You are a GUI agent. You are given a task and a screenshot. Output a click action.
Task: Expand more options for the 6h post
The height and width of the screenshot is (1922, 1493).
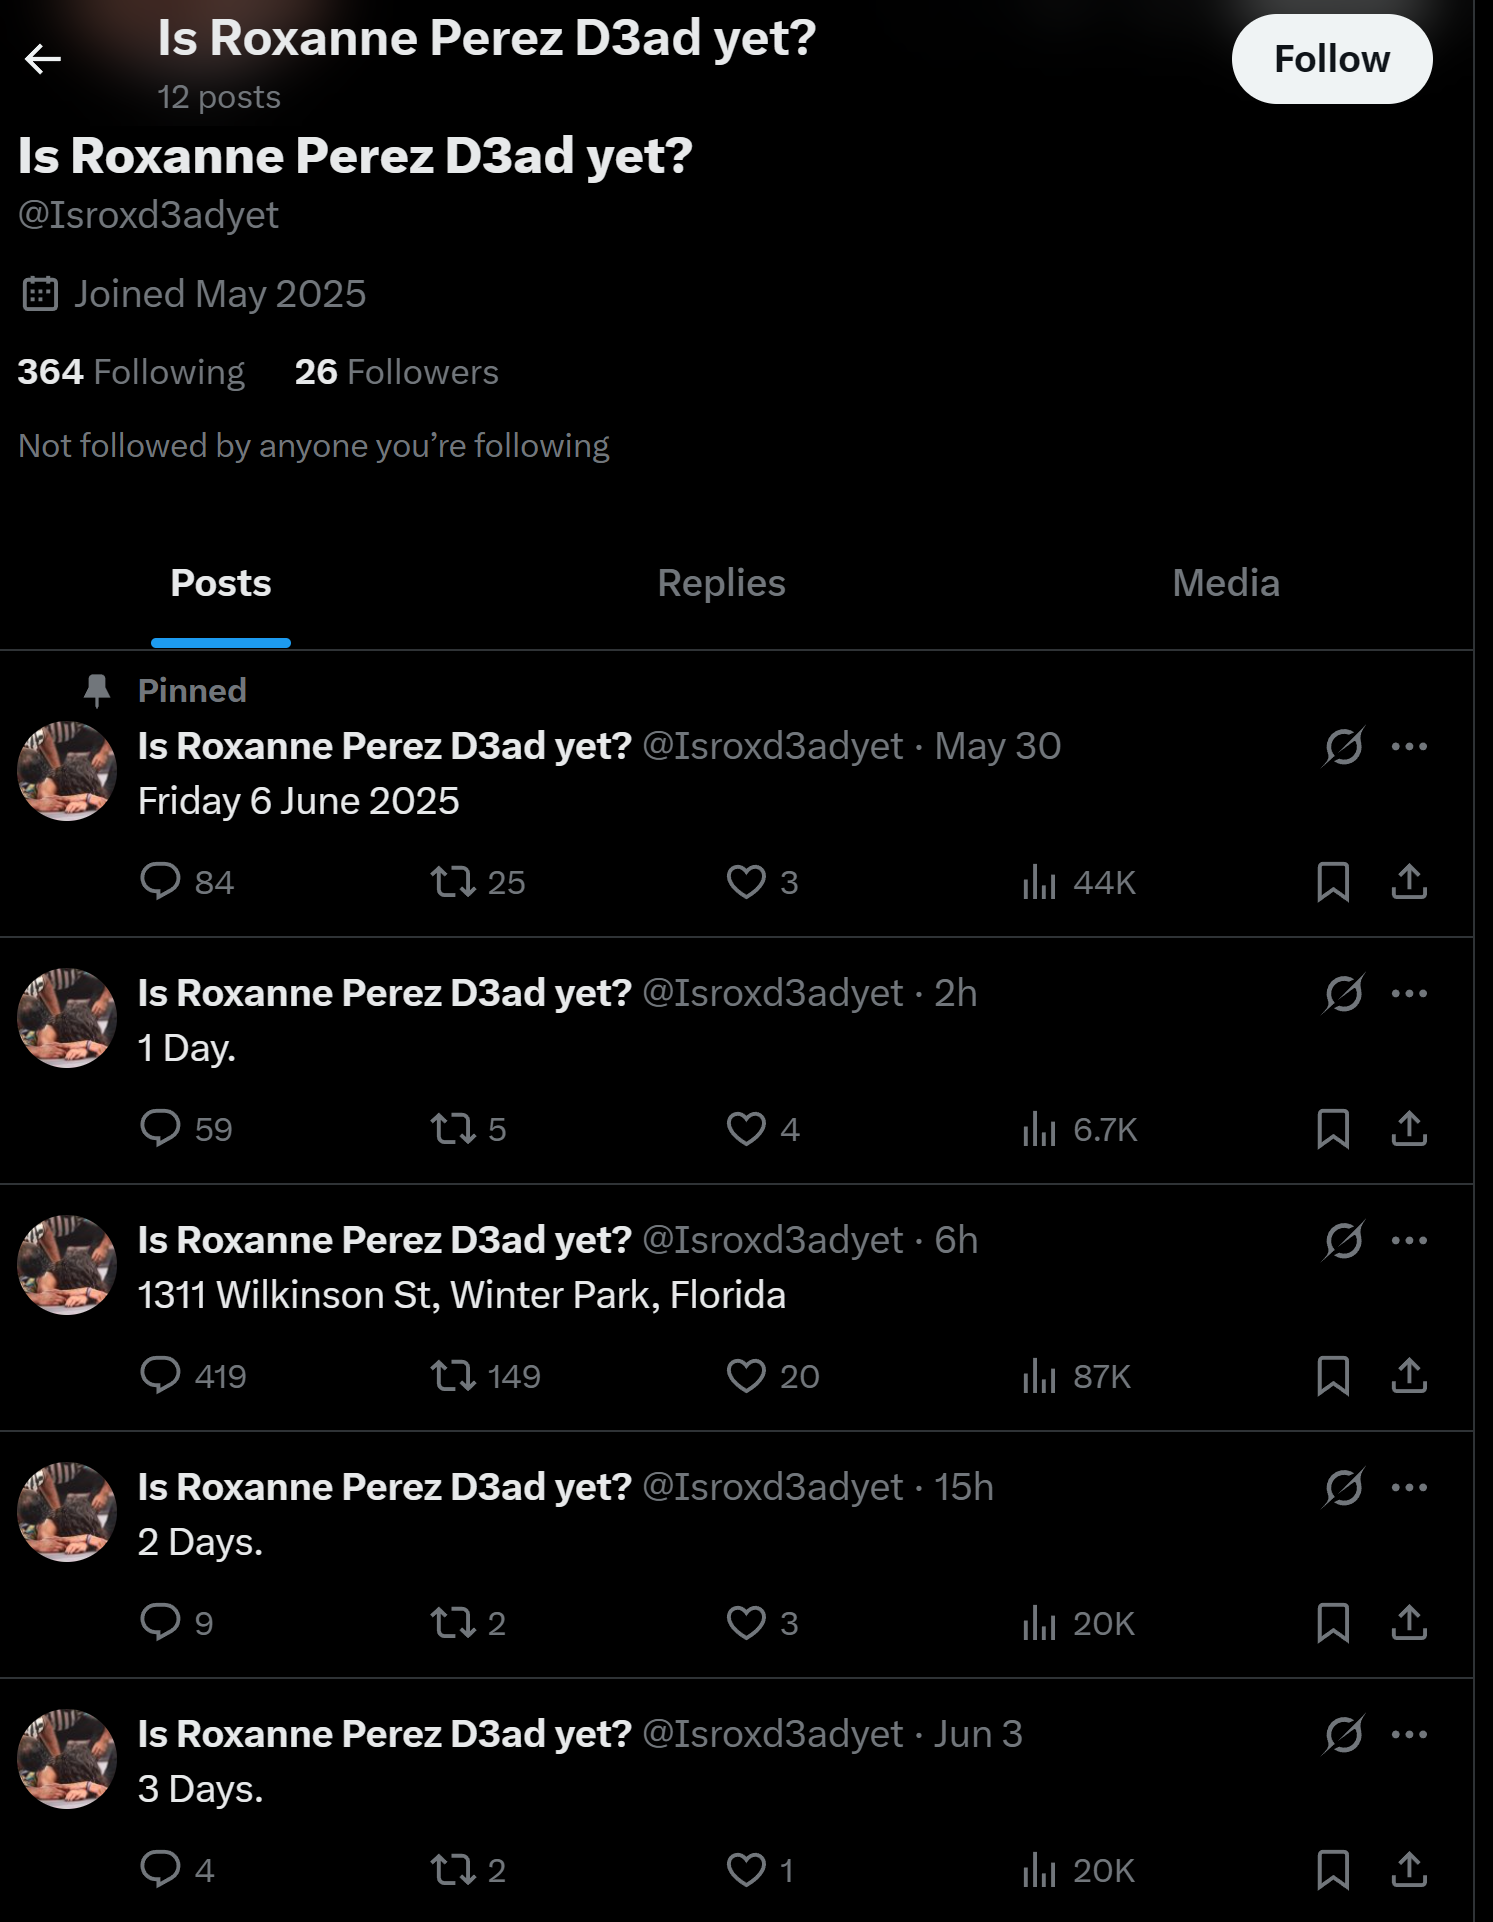pyautogui.click(x=1409, y=1241)
